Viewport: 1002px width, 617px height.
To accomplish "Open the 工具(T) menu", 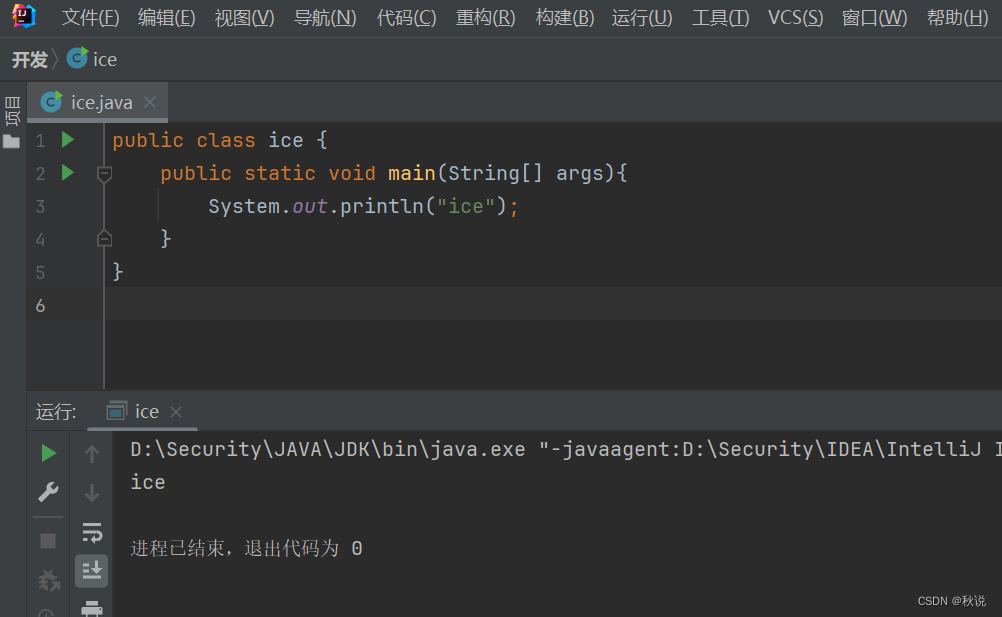I will point(721,18).
